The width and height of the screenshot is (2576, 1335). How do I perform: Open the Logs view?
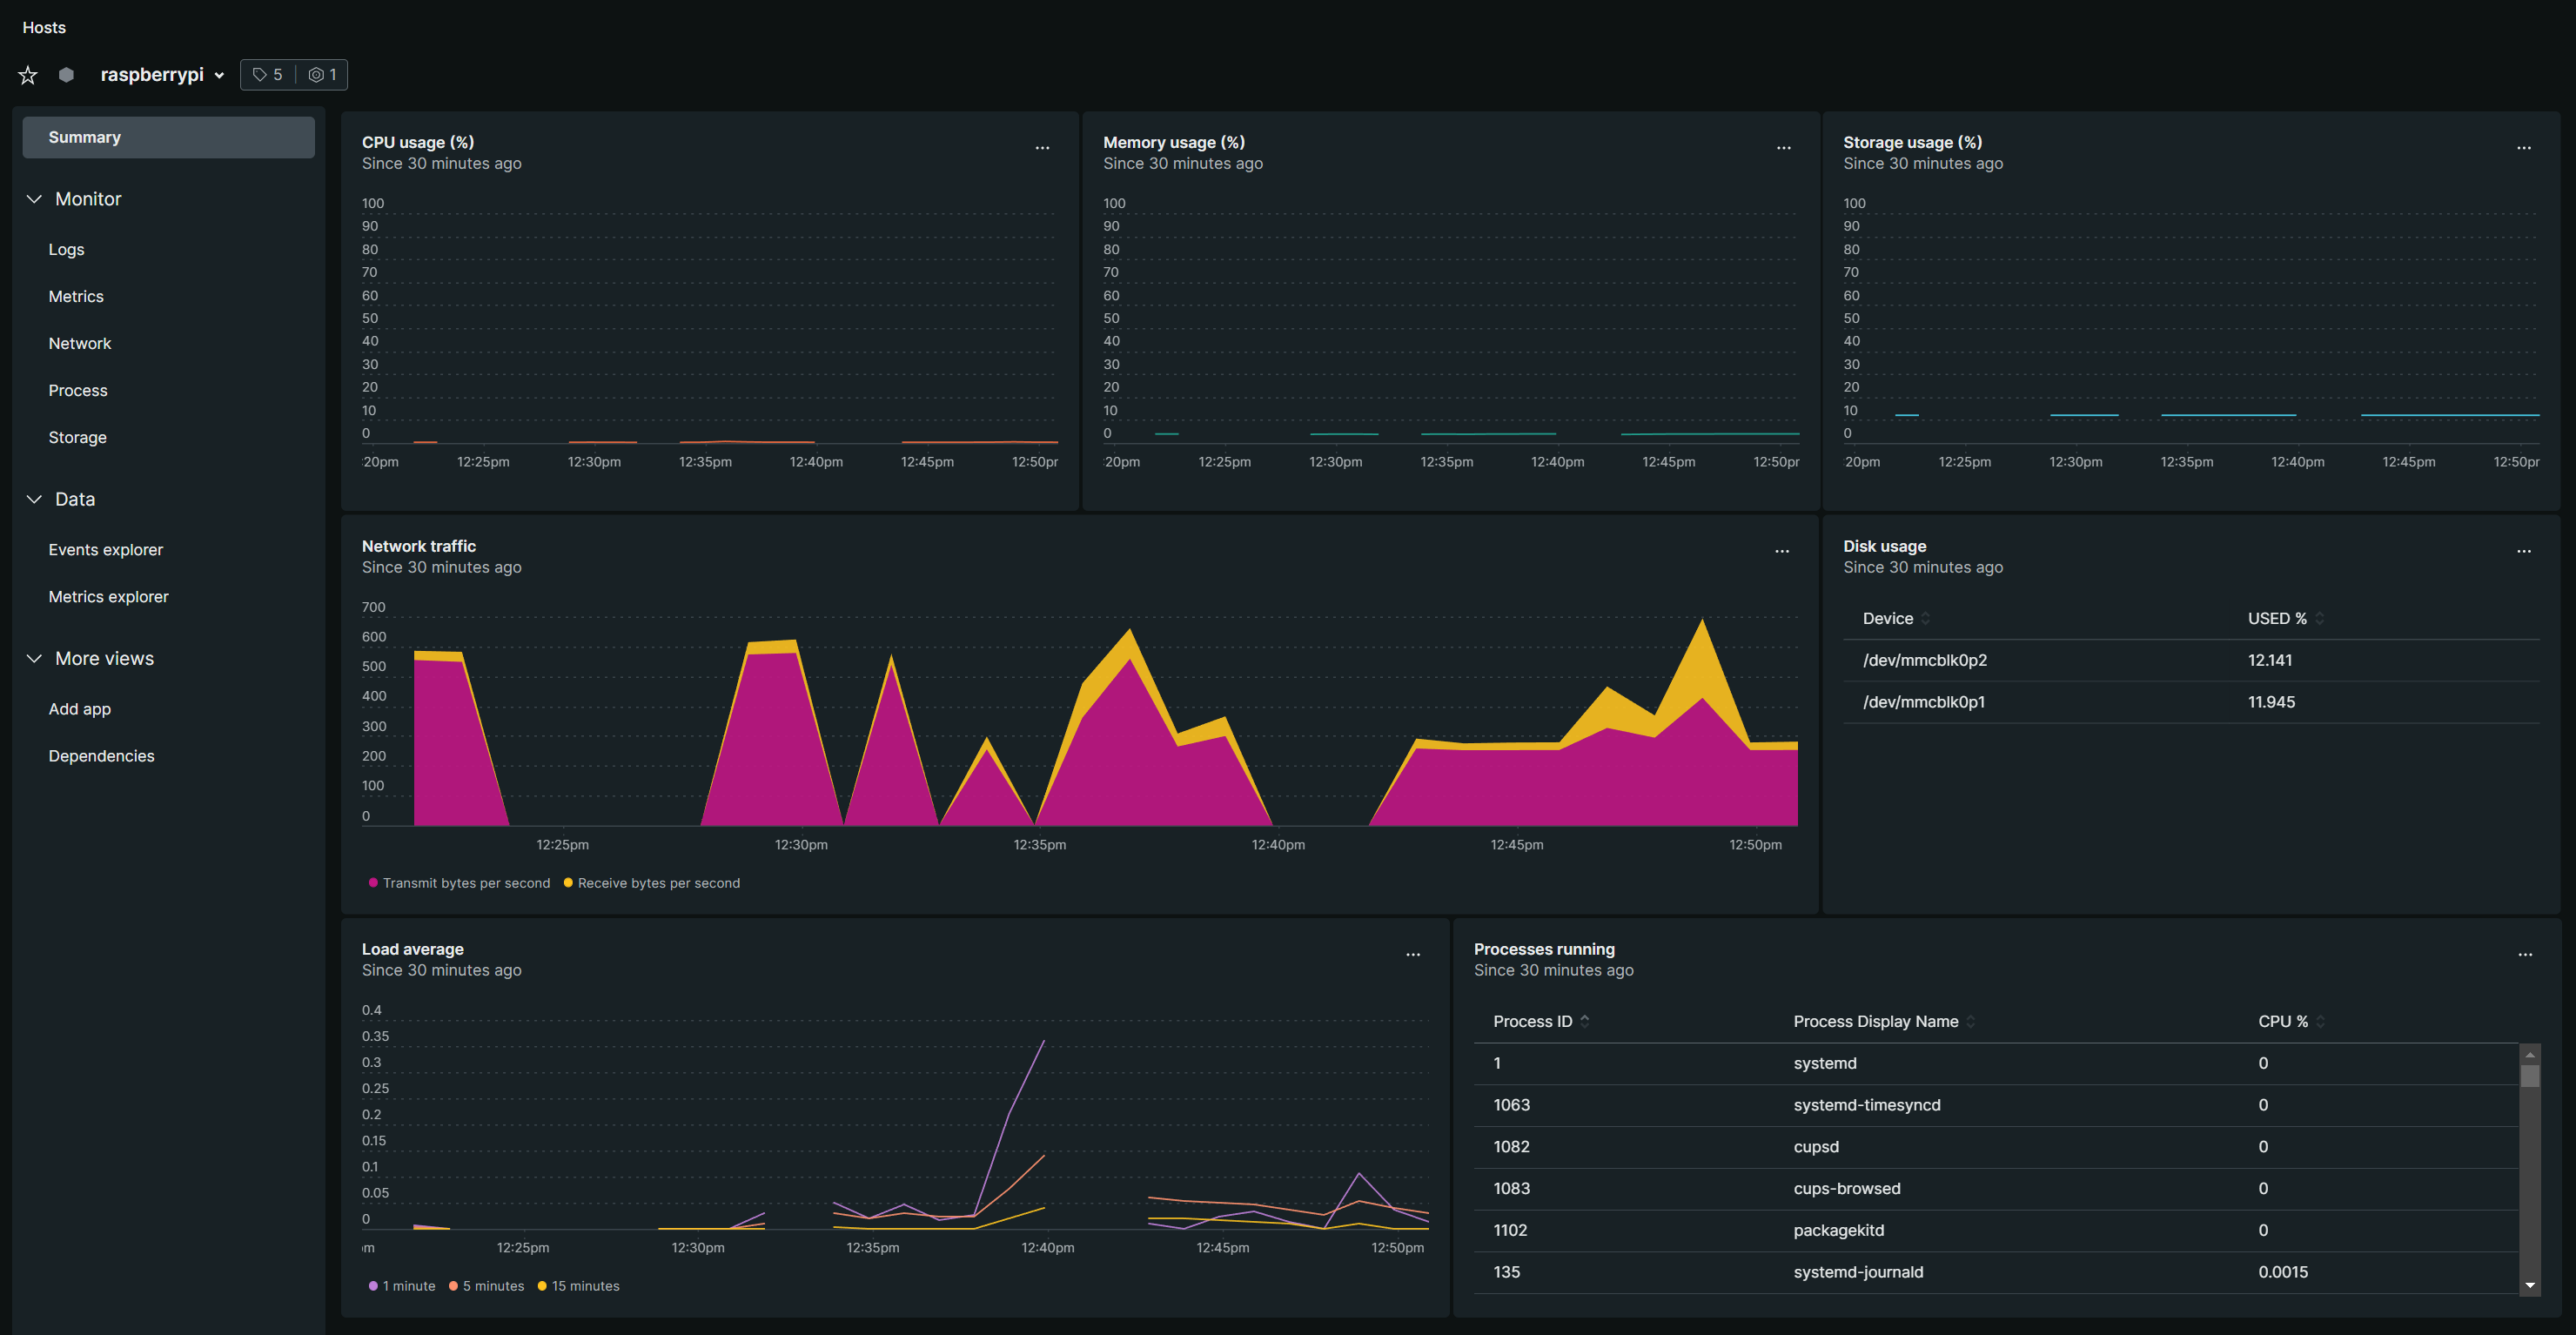pyautogui.click(x=66, y=250)
